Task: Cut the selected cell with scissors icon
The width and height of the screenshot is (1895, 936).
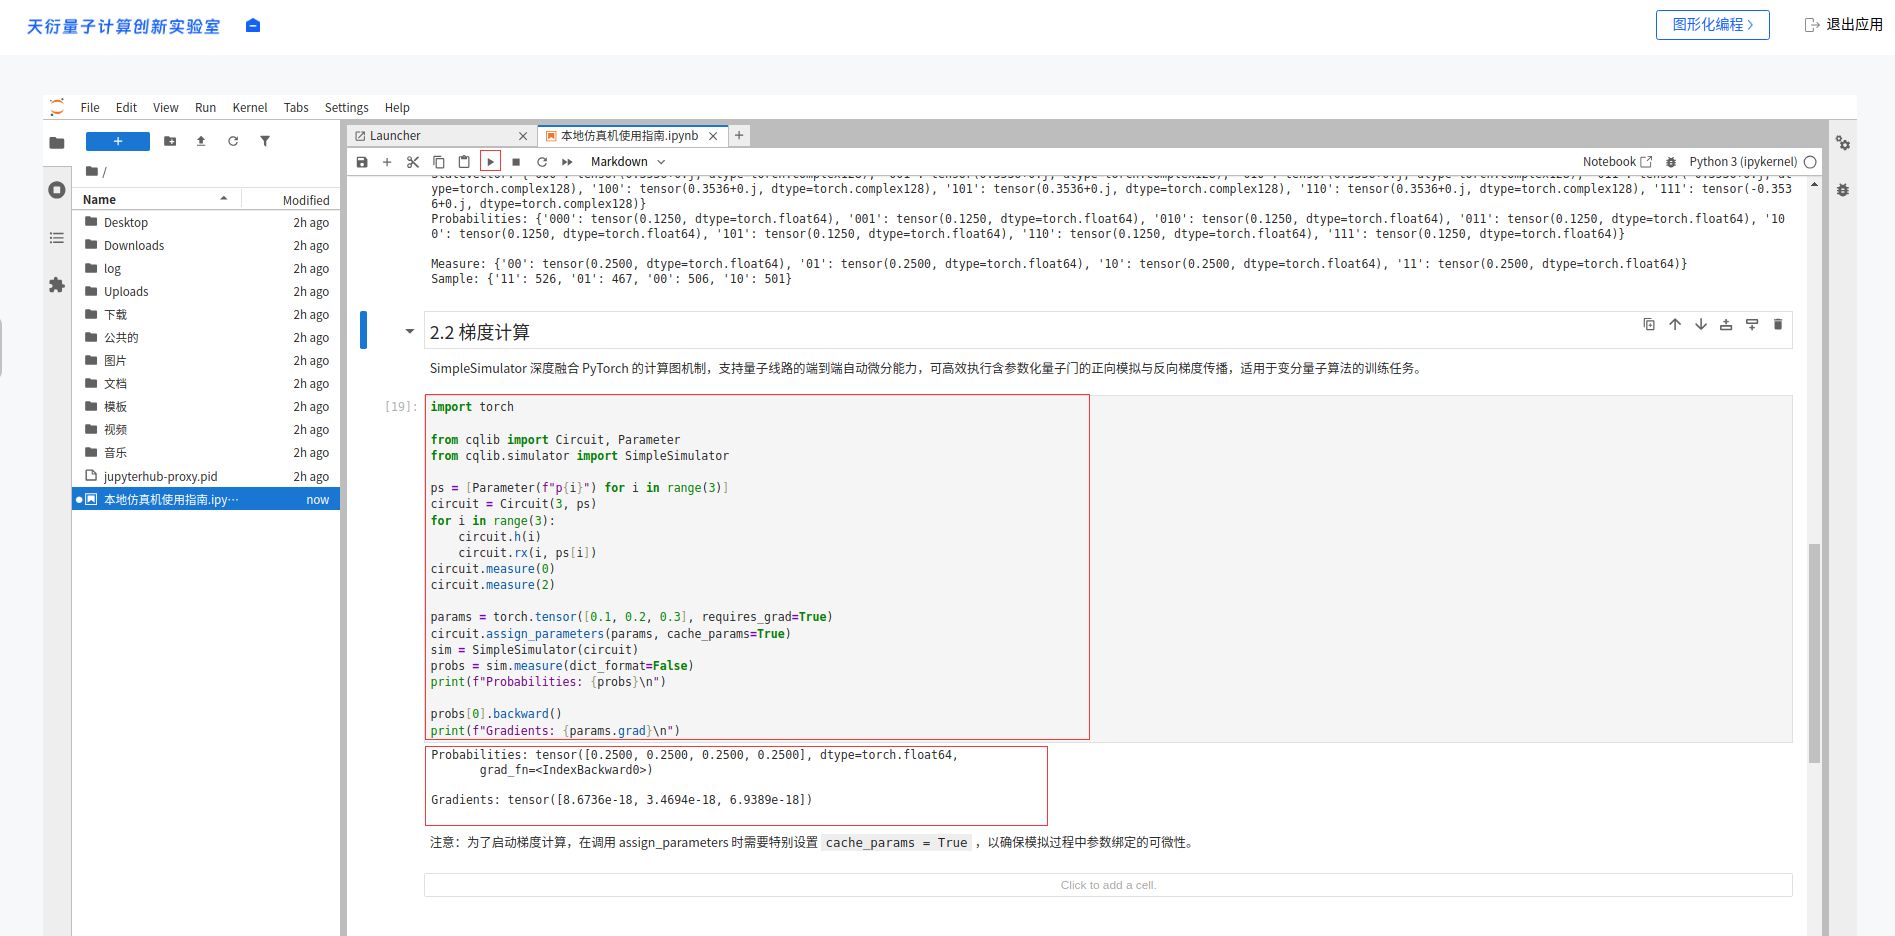Action: [413, 162]
